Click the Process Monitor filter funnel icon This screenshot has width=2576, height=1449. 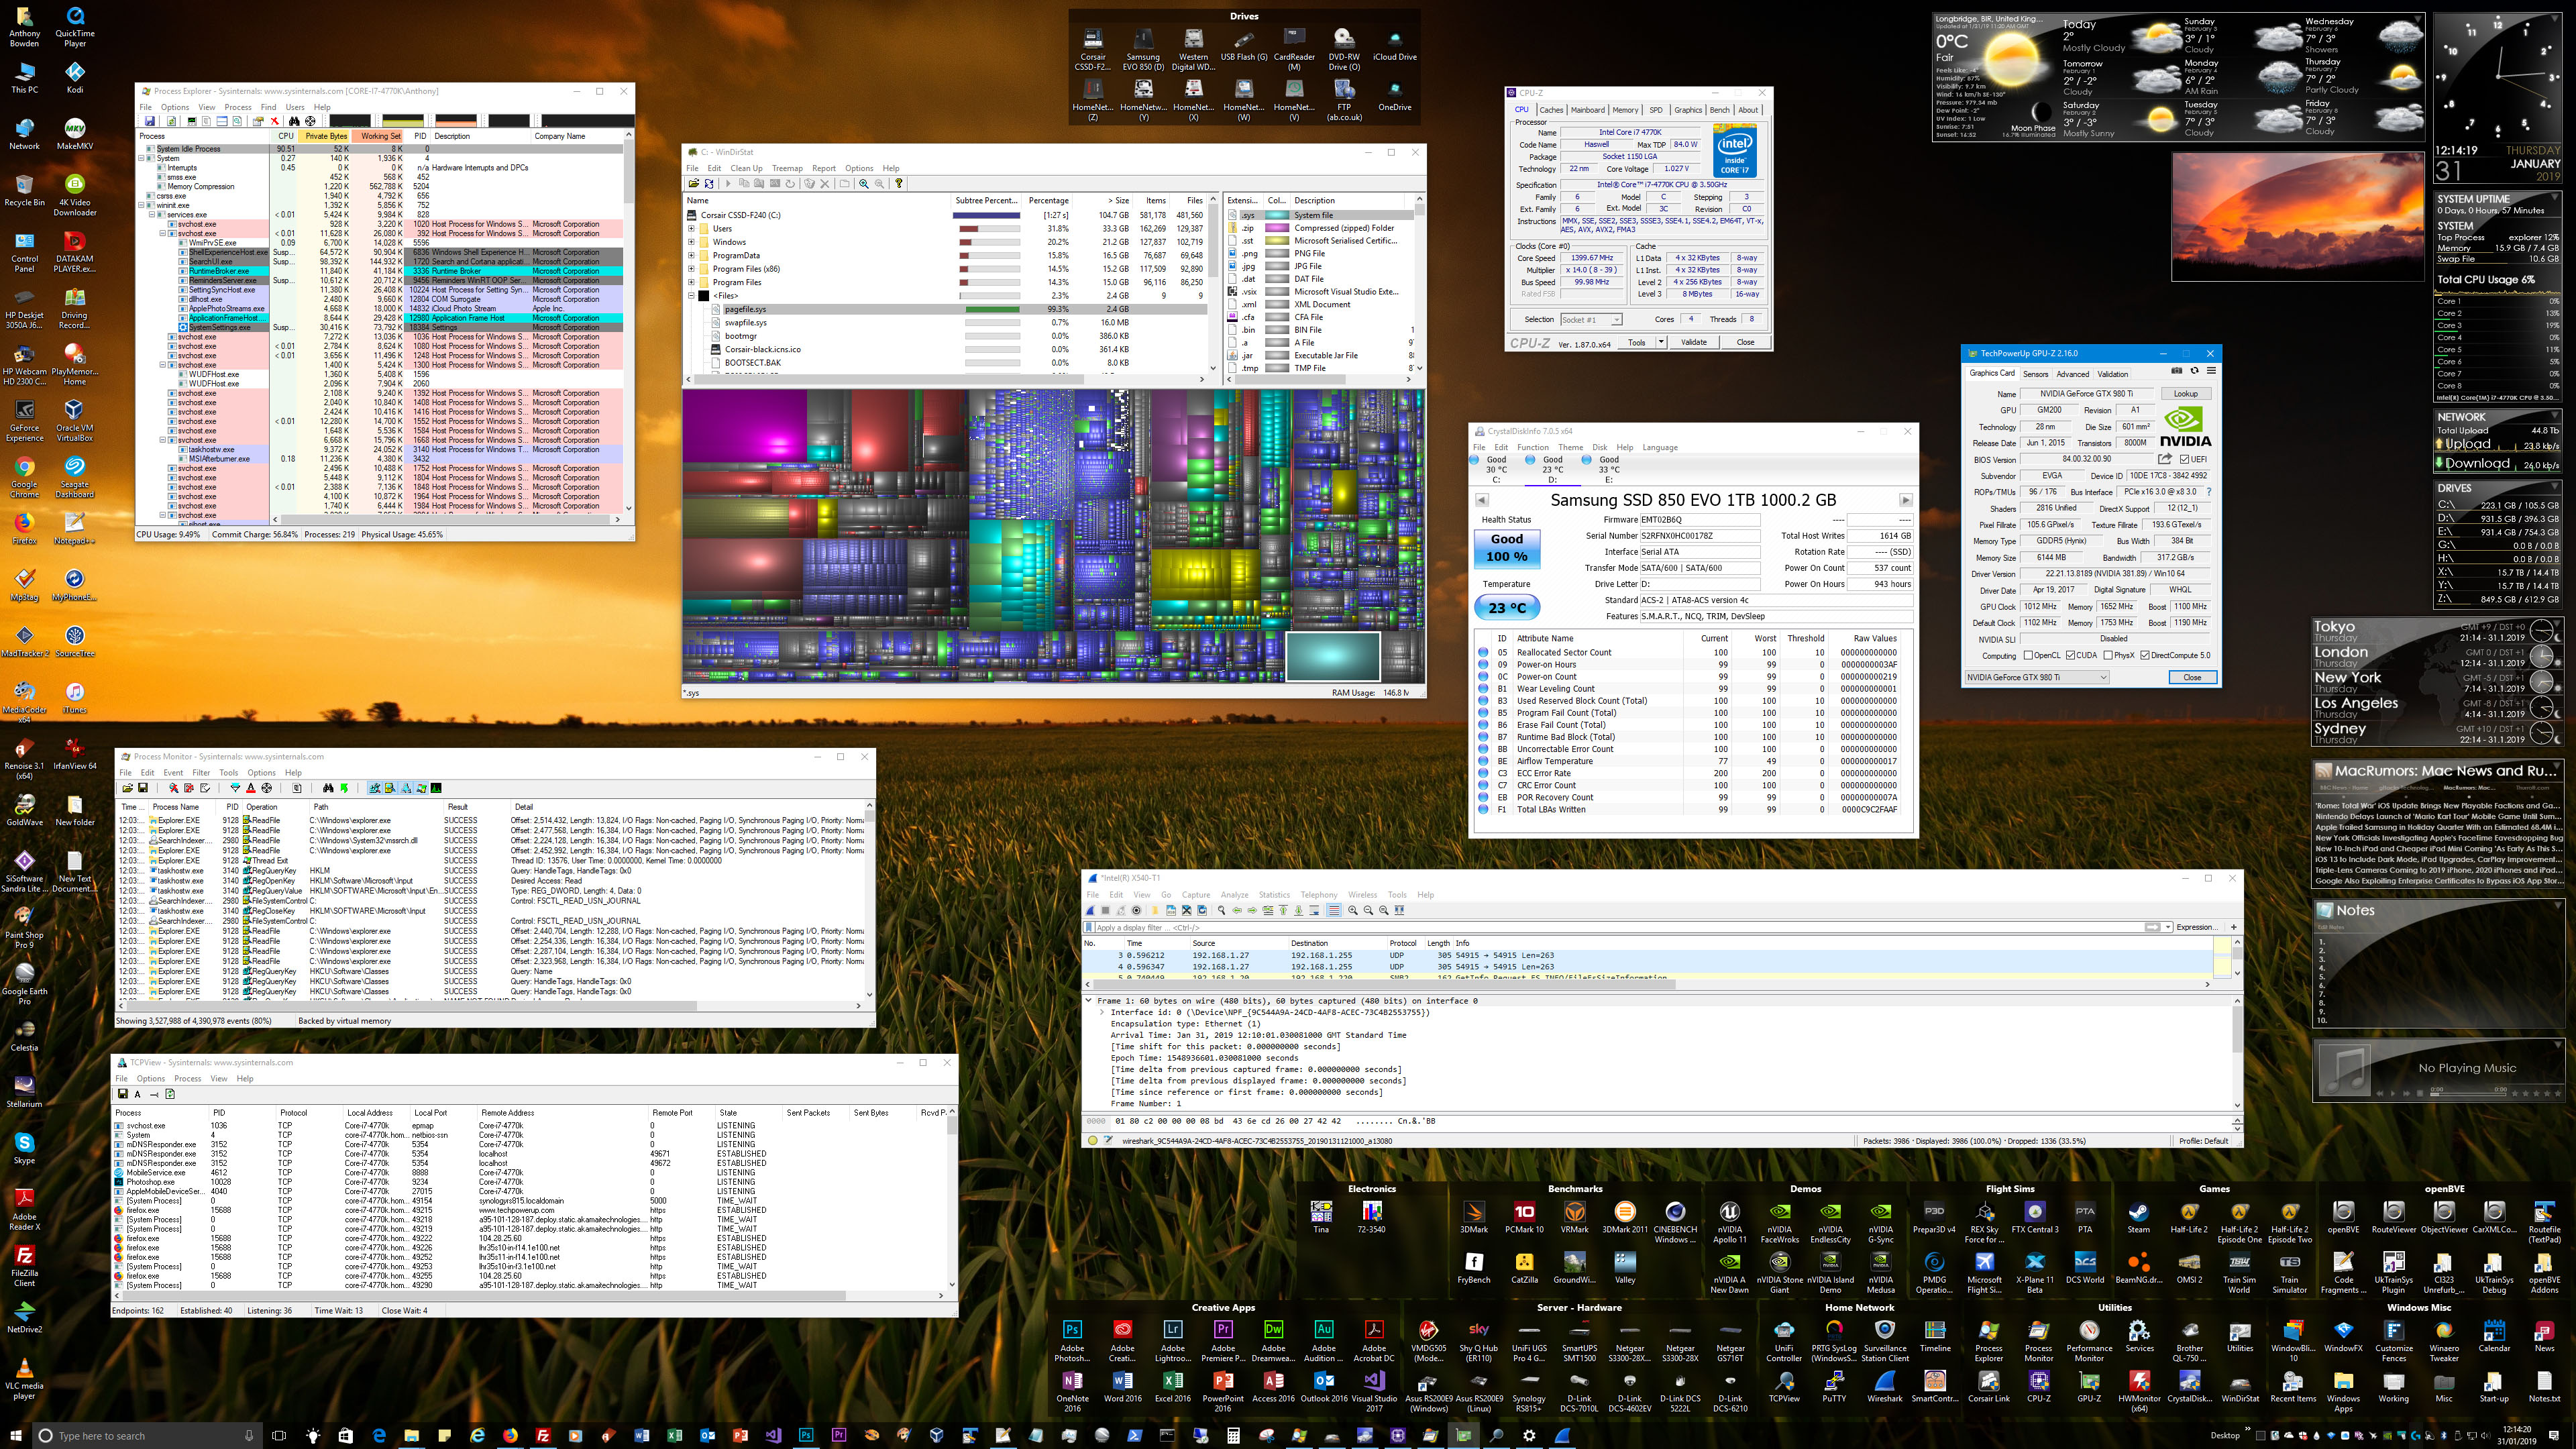(x=236, y=788)
